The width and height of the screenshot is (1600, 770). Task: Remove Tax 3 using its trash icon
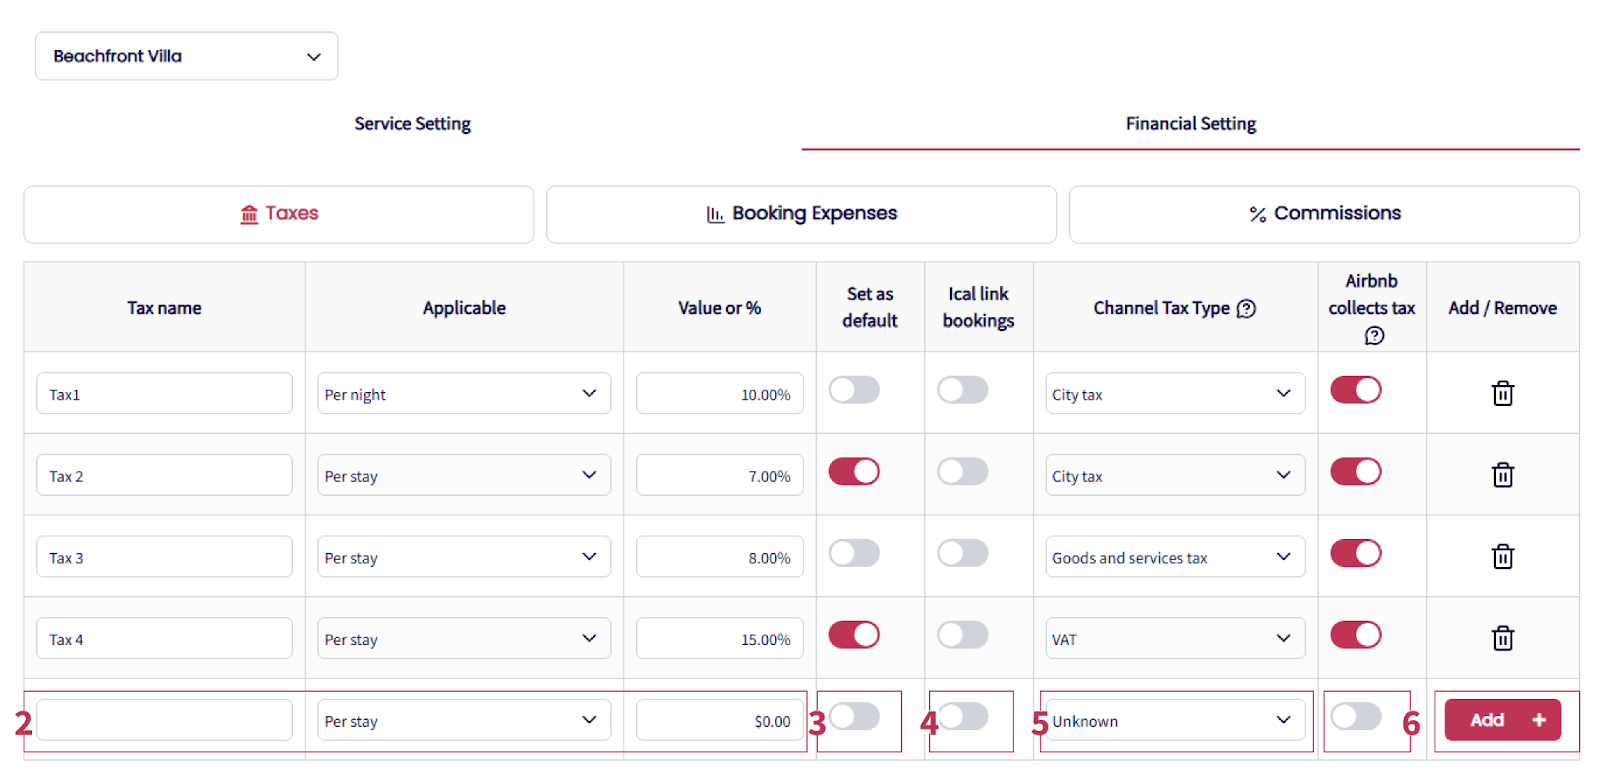pyautogui.click(x=1502, y=557)
